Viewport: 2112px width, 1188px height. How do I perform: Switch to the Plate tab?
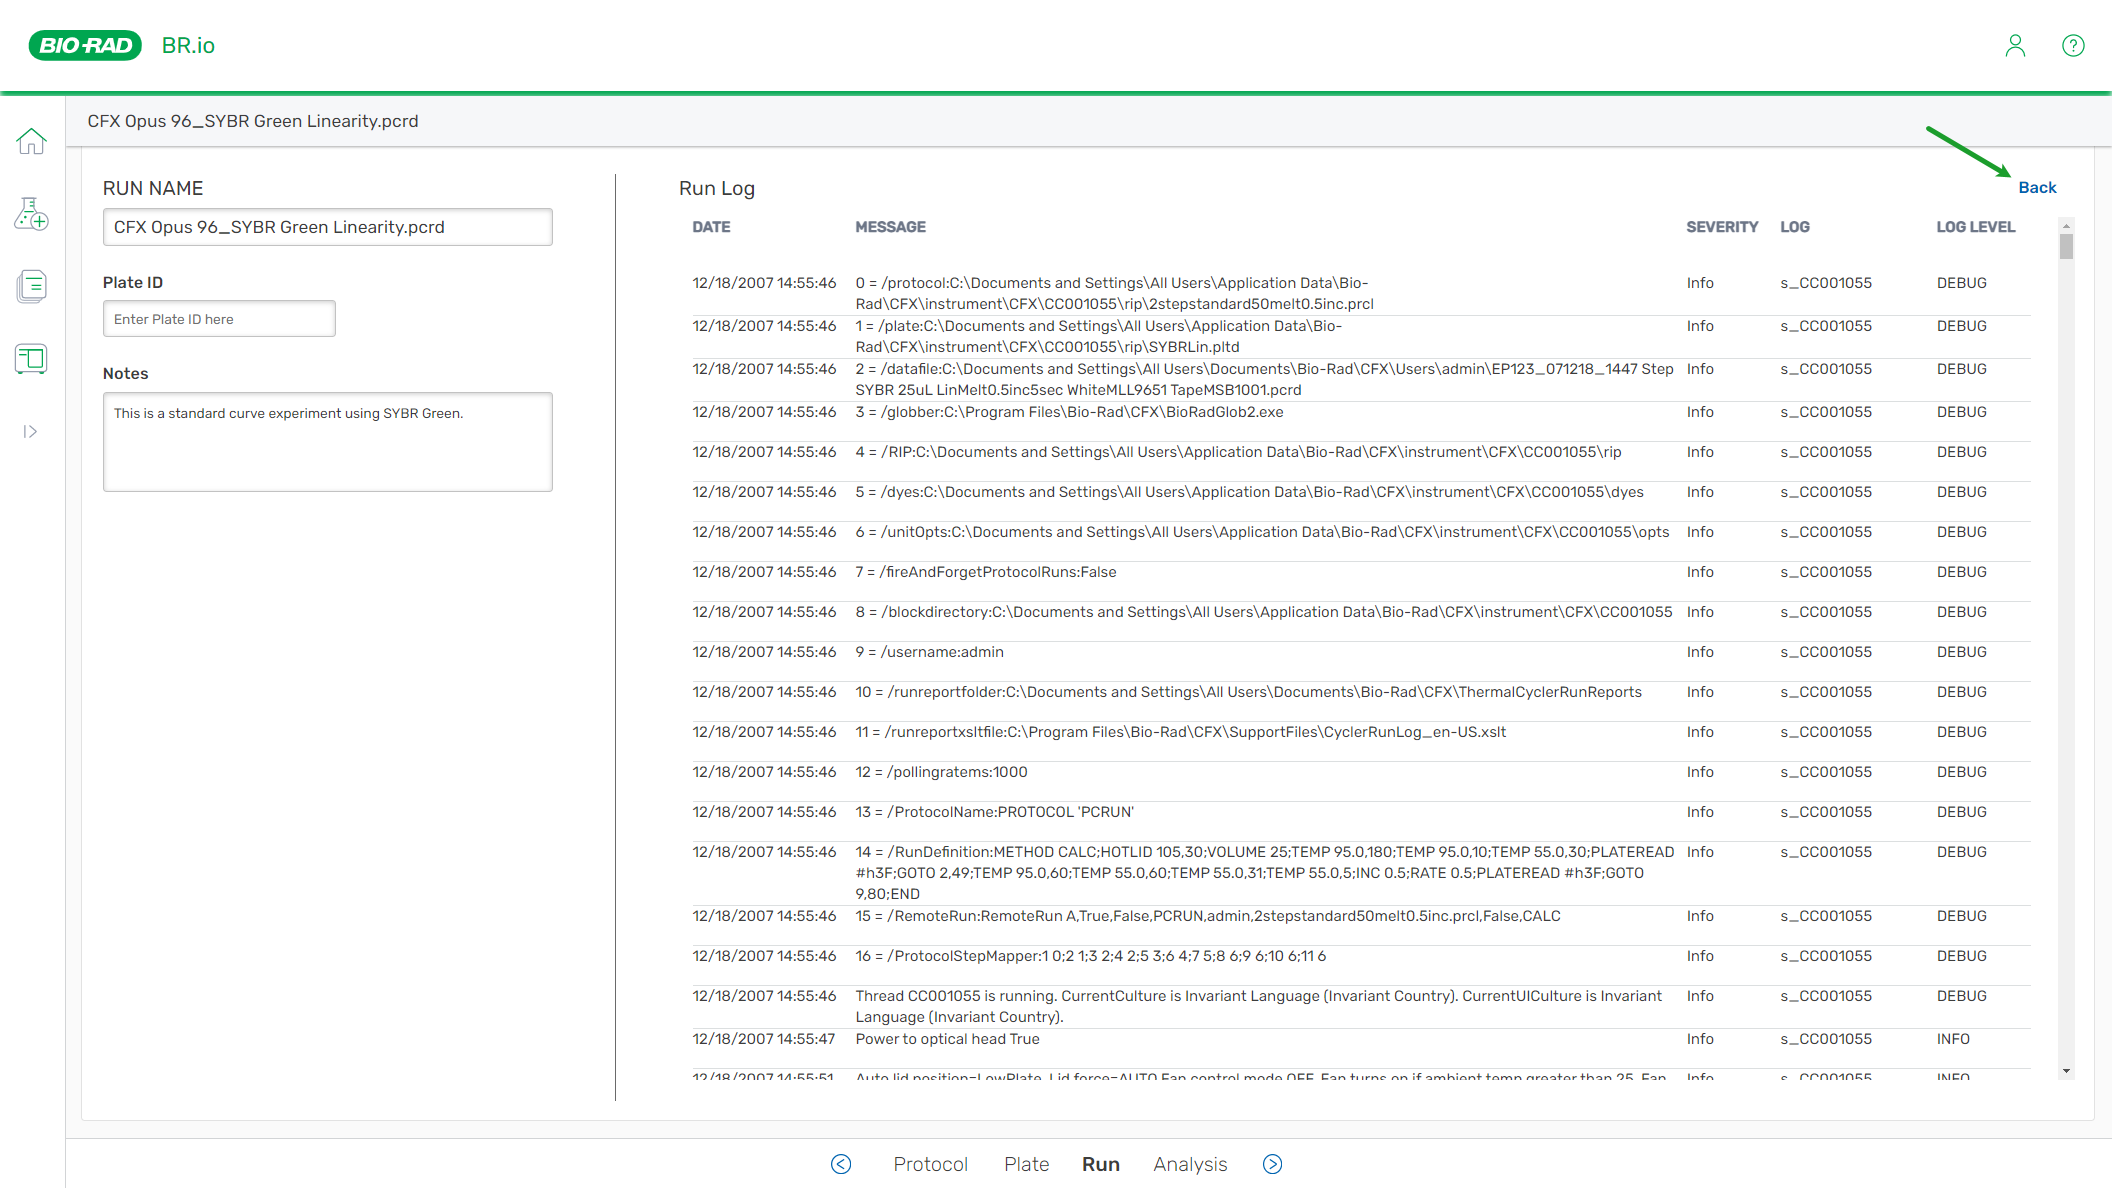(1026, 1164)
